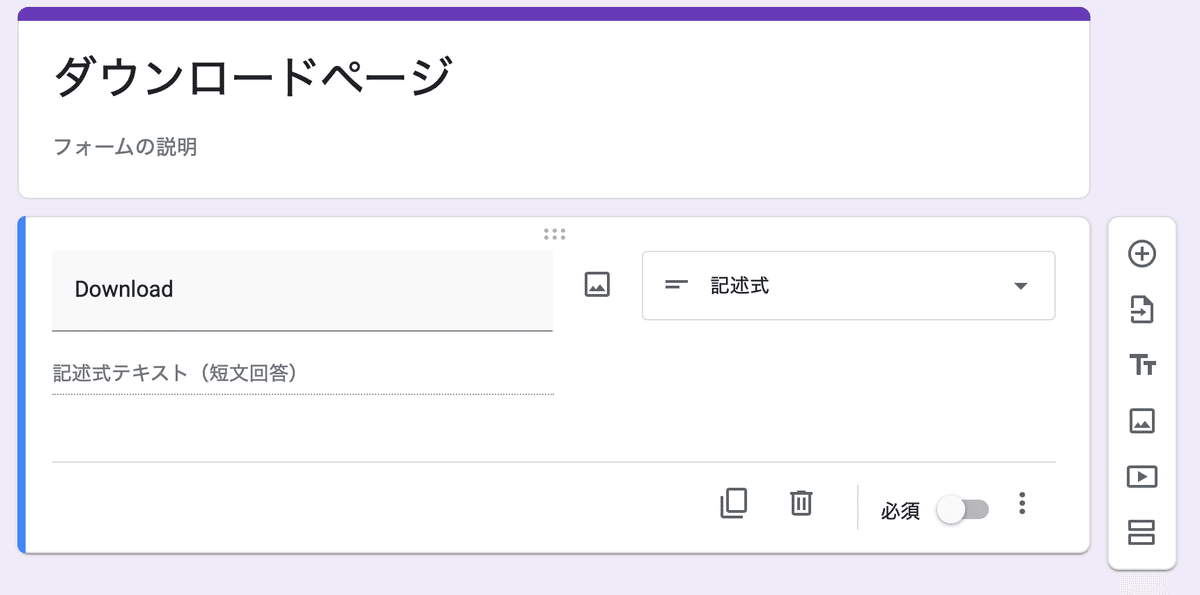Grab the question drag handle dots
Viewport: 1200px width, 595px height.
555,234
